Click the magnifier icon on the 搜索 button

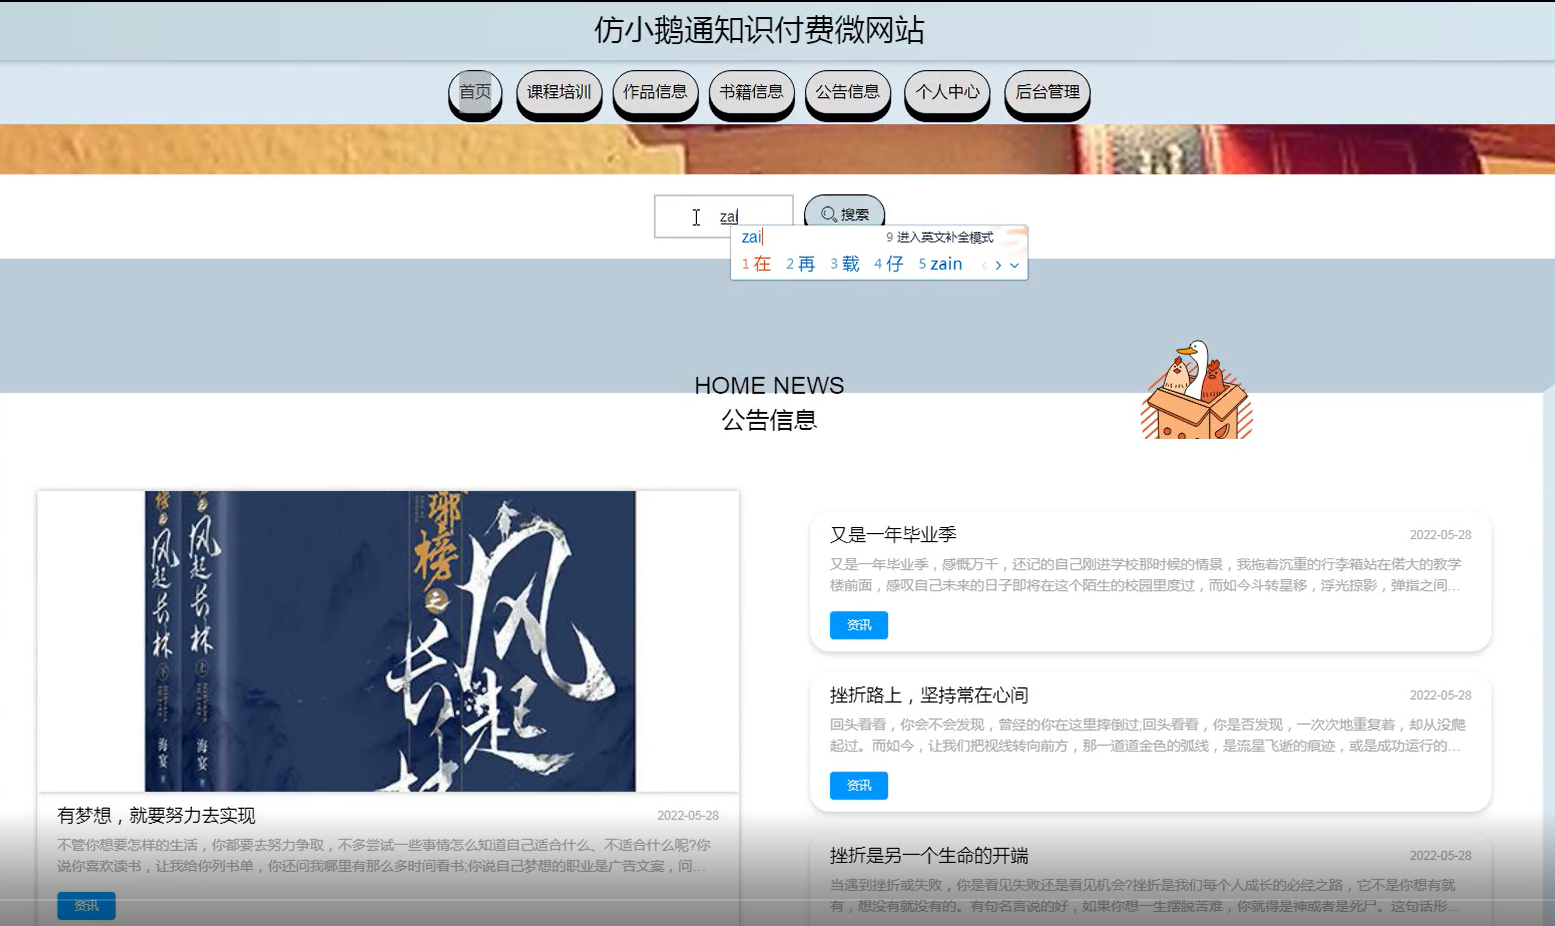828,214
